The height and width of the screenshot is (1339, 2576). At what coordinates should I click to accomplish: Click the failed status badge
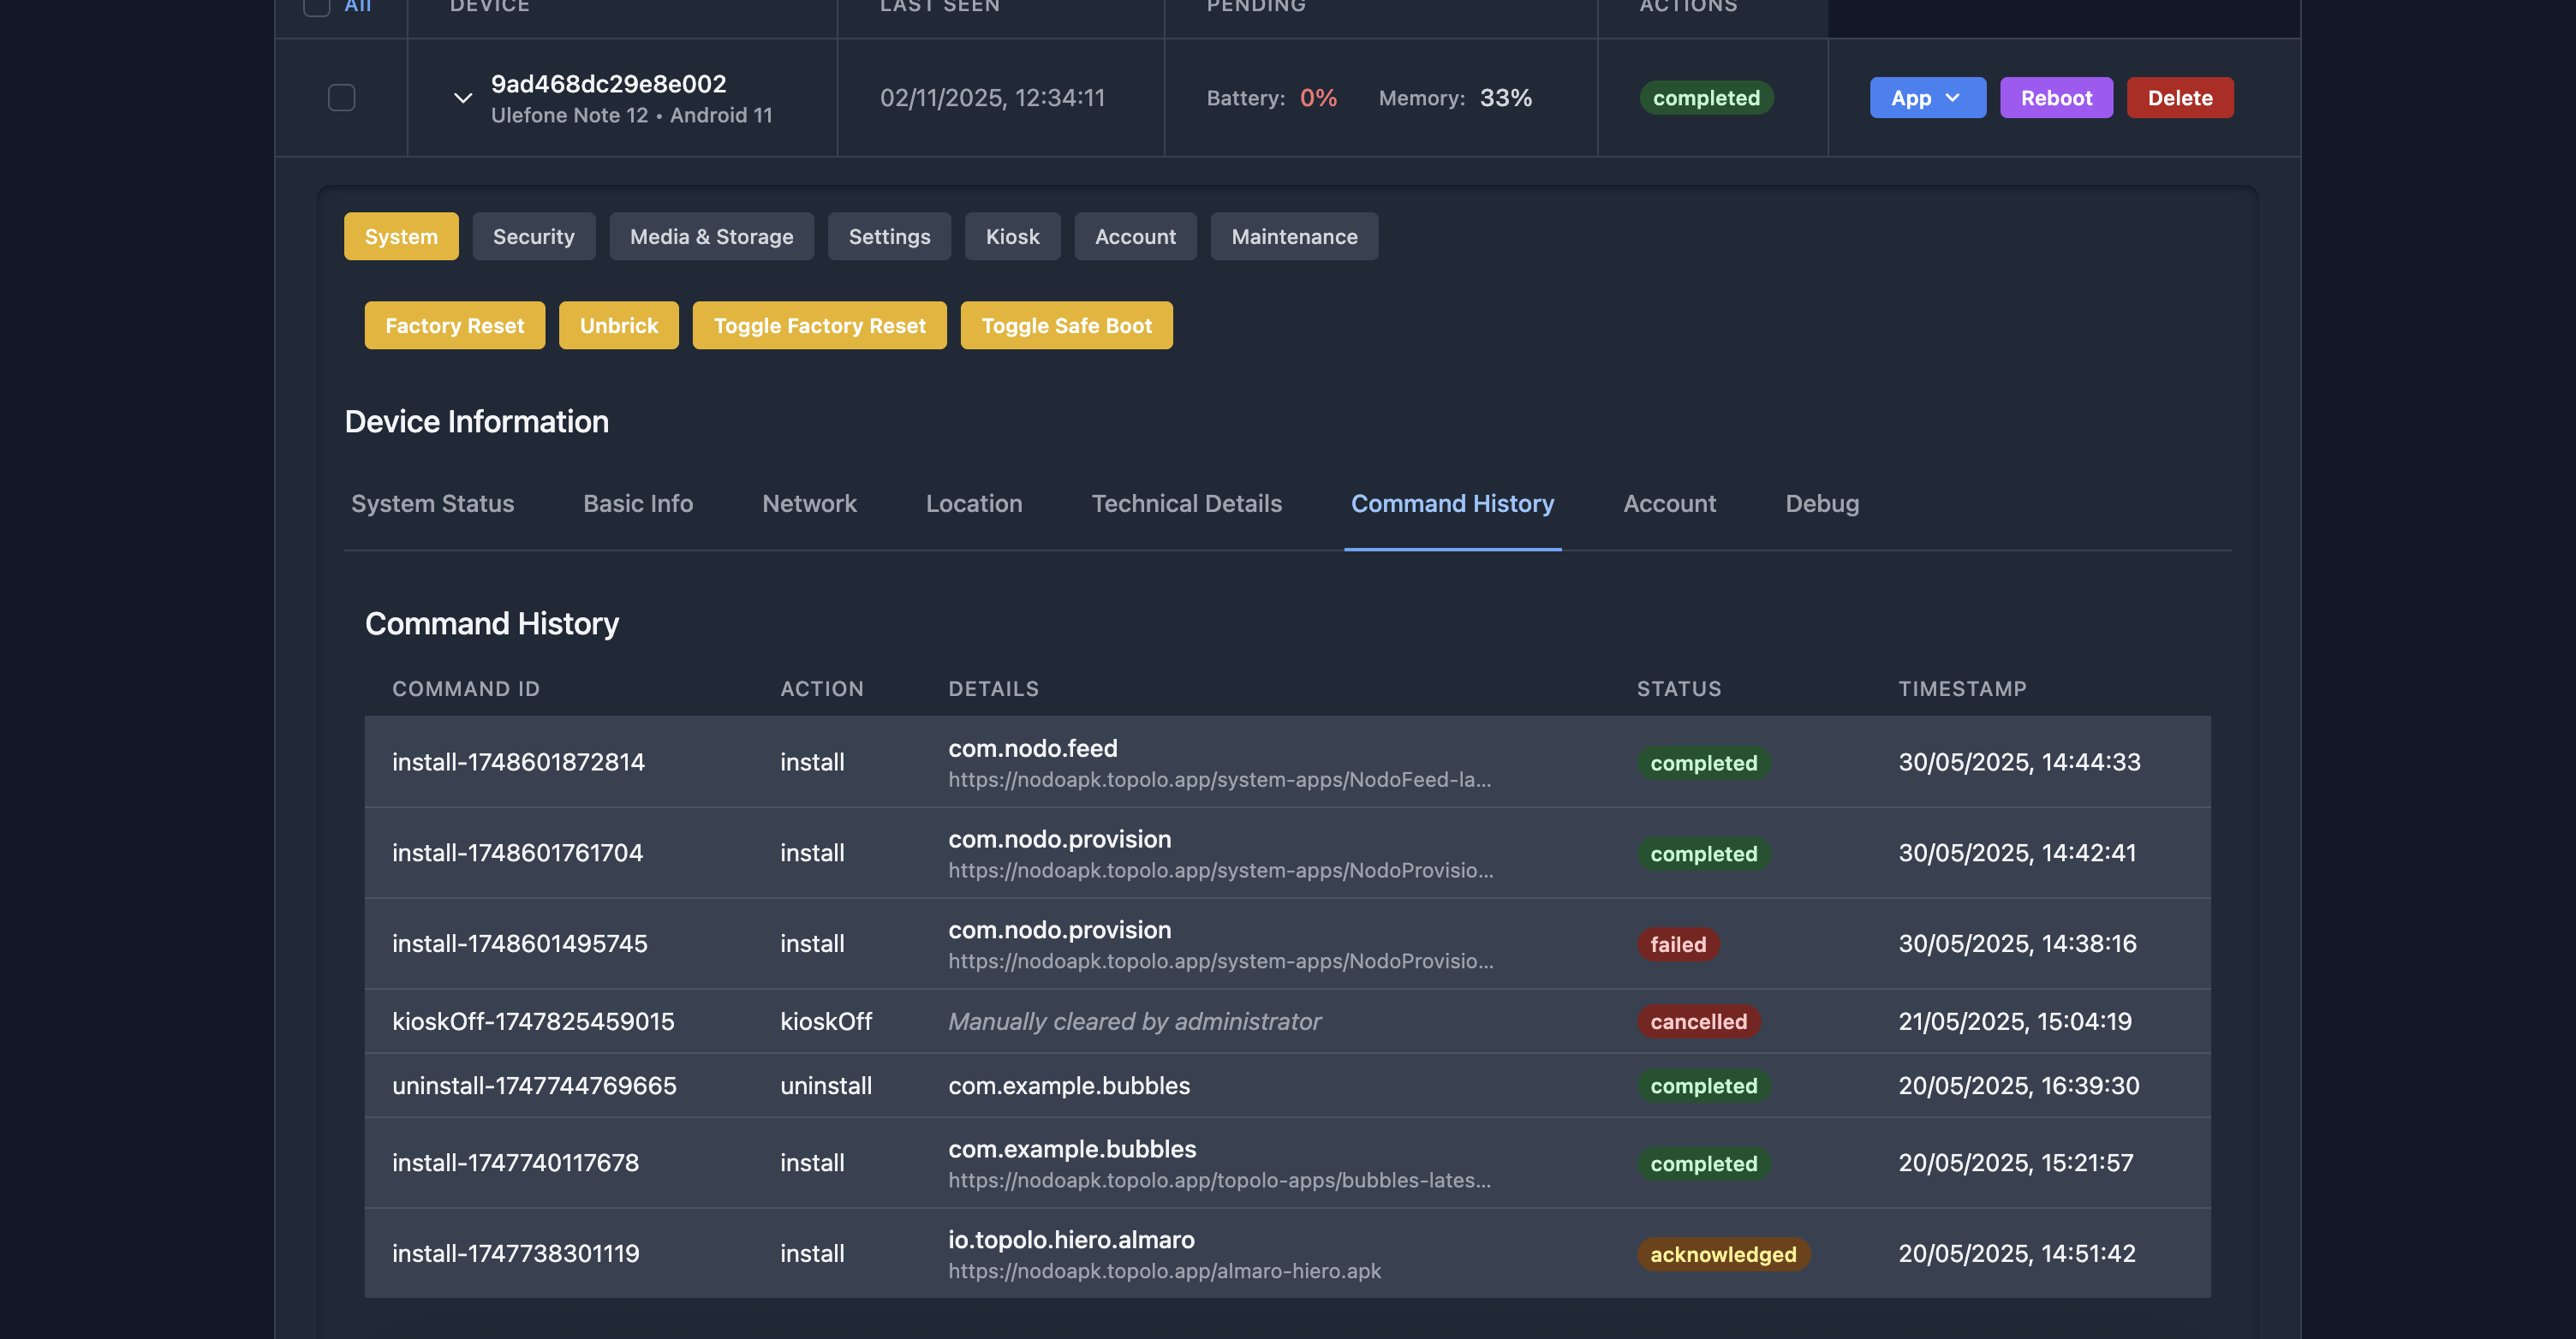(x=1678, y=944)
